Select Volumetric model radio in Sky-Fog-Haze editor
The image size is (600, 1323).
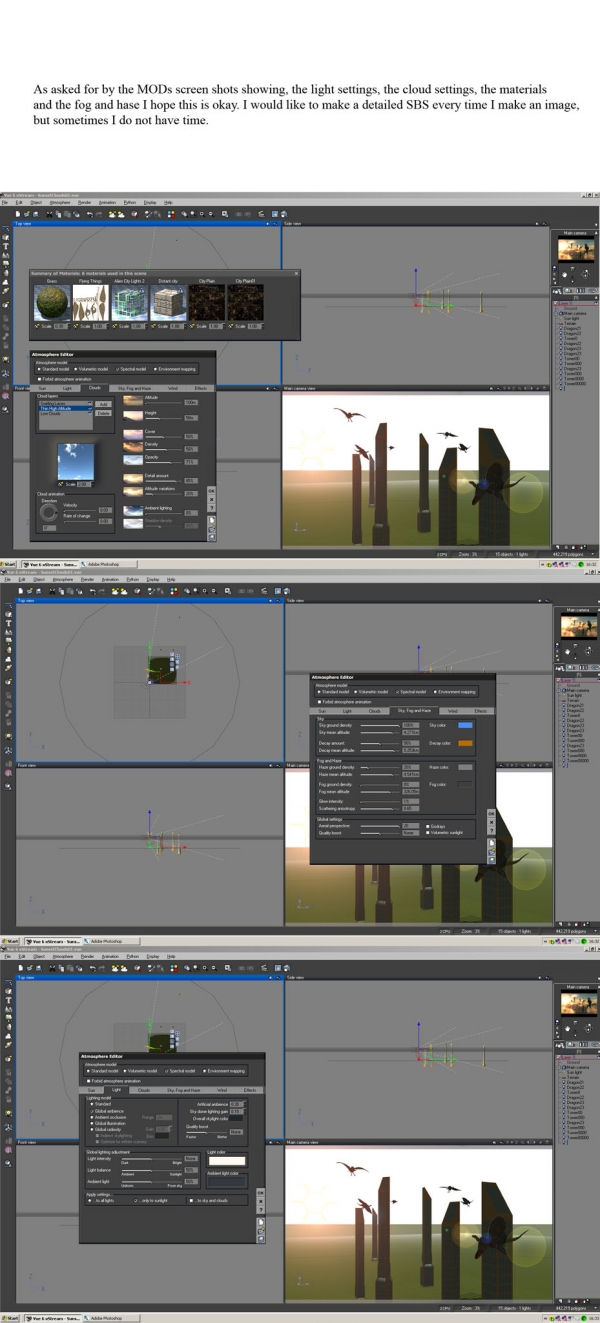[371, 692]
